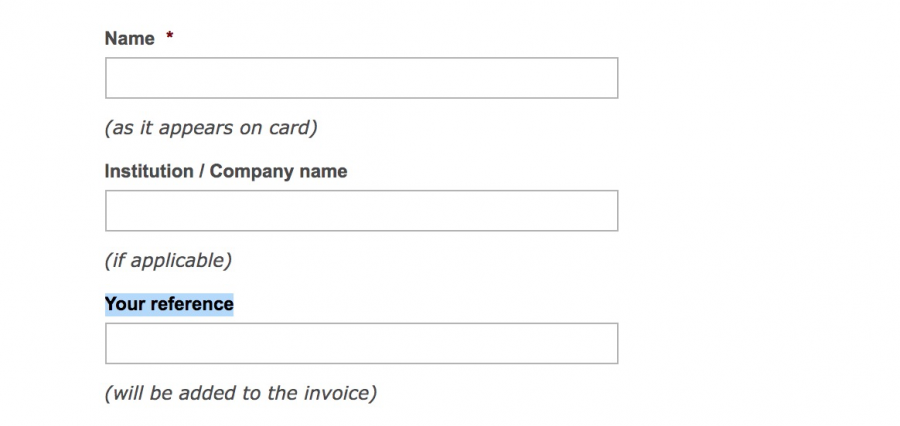Click the bold "Name" field label
Viewport: 900px width, 426px height.
pyautogui.click(x=129, y=39)
